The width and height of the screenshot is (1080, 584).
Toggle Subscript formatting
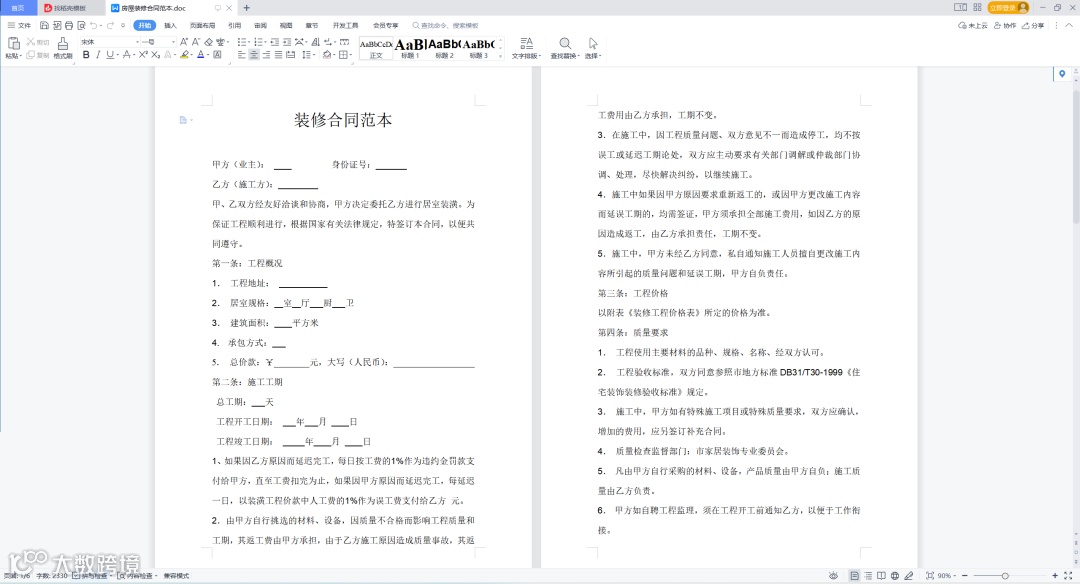click(x=156, y=54)
